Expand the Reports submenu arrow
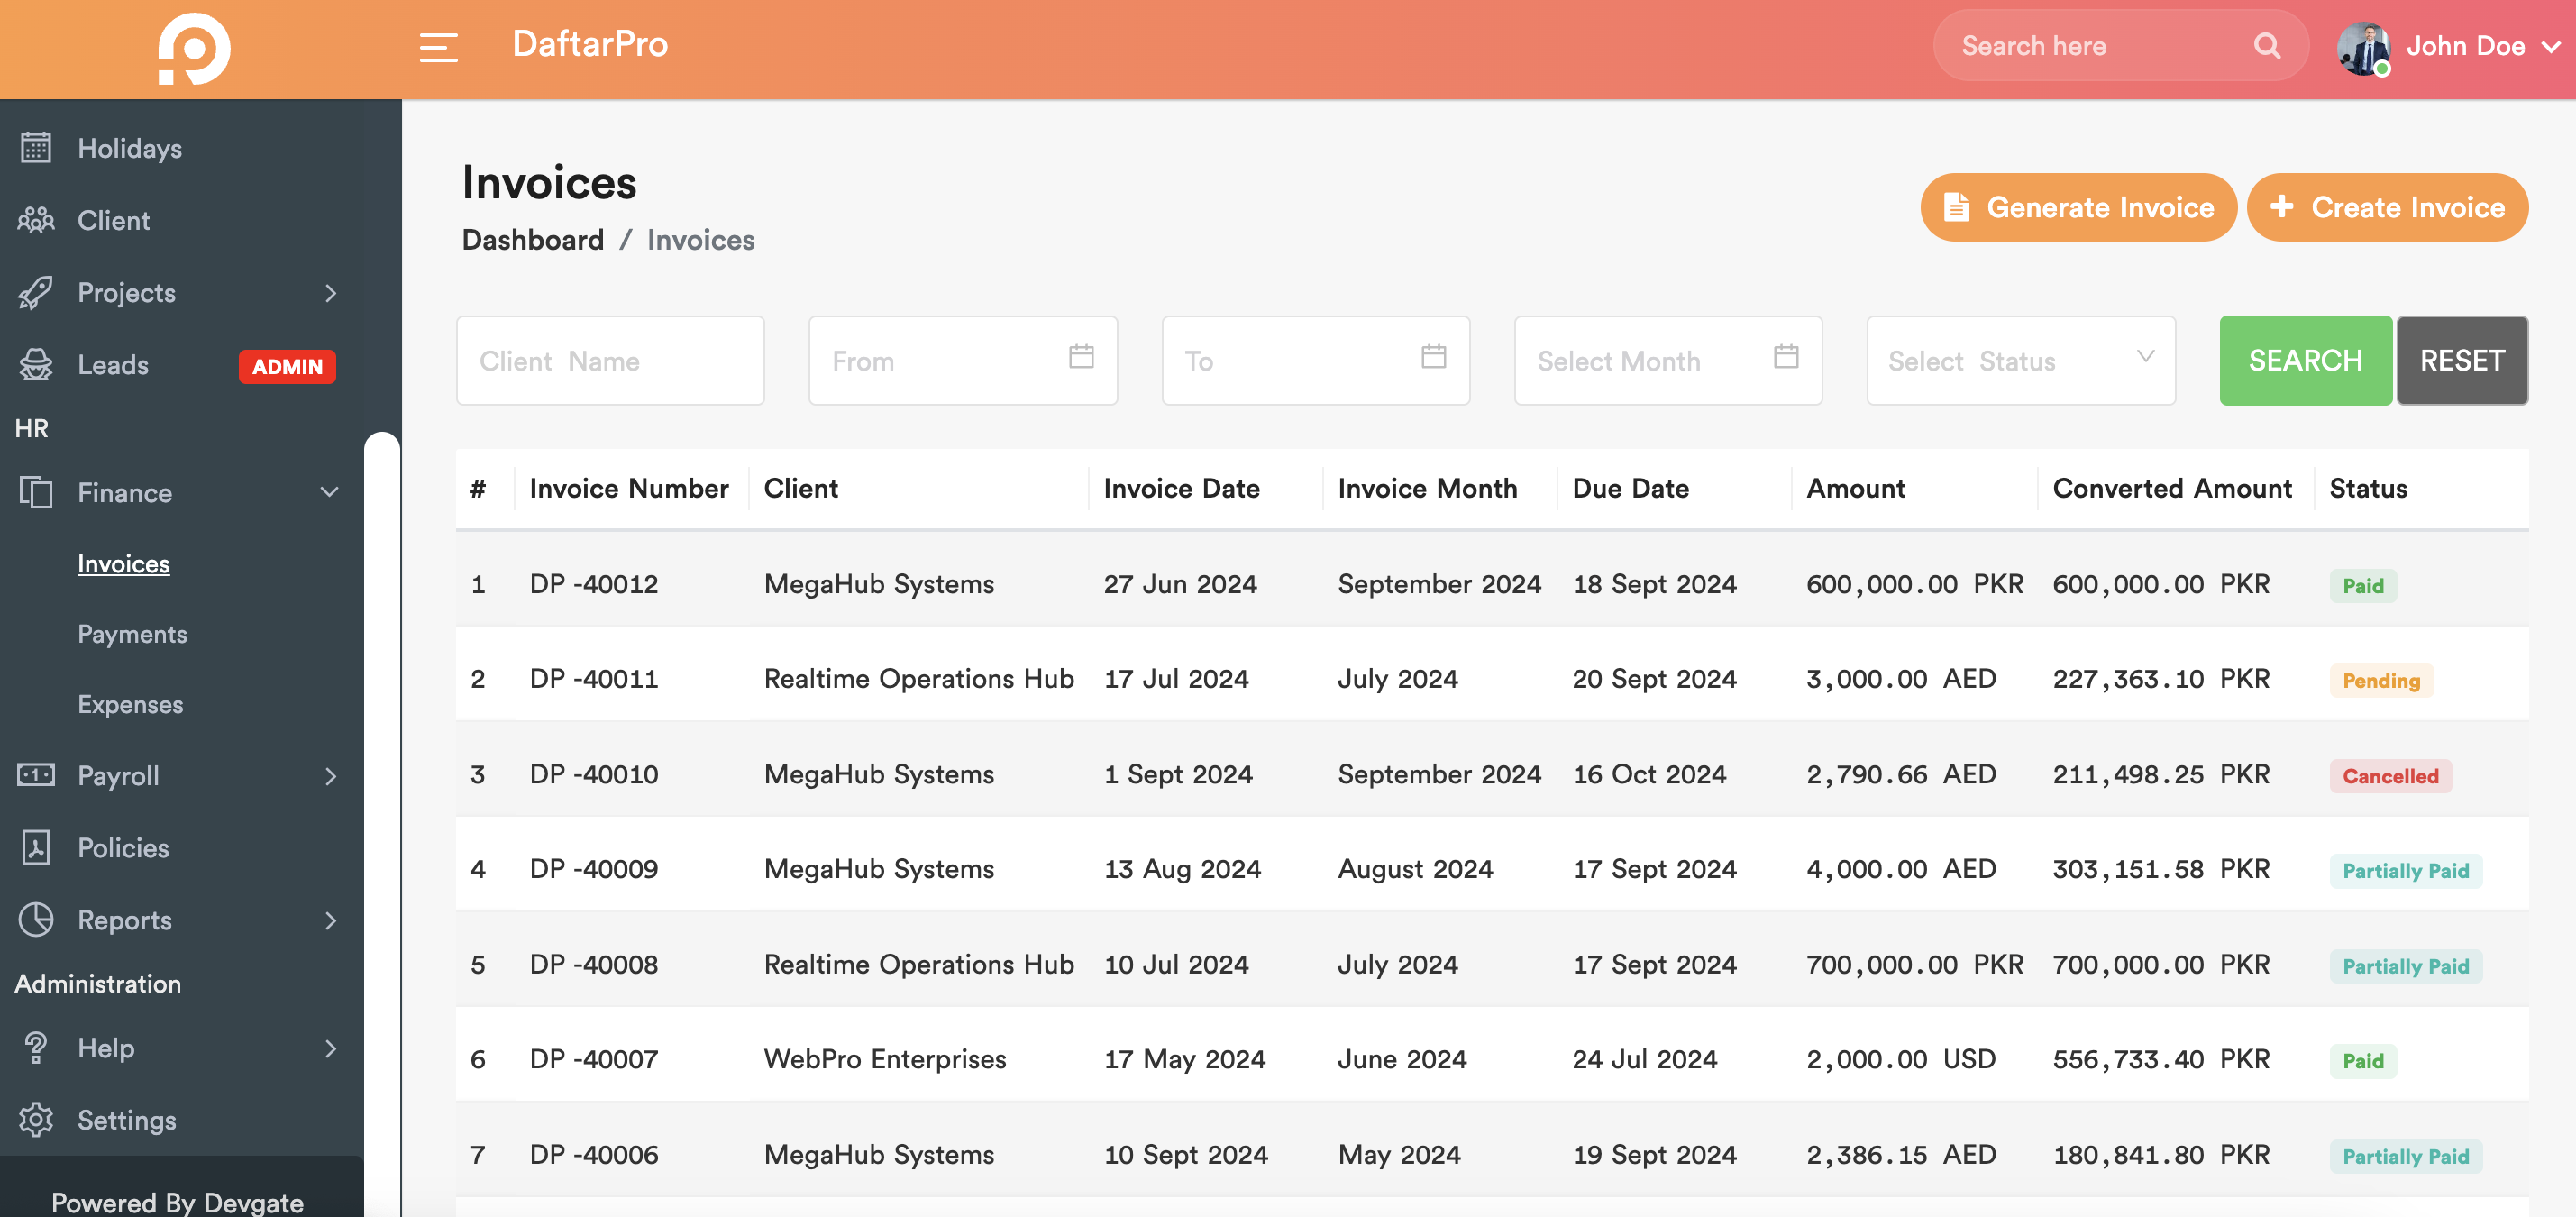 [x=330, y=920]
